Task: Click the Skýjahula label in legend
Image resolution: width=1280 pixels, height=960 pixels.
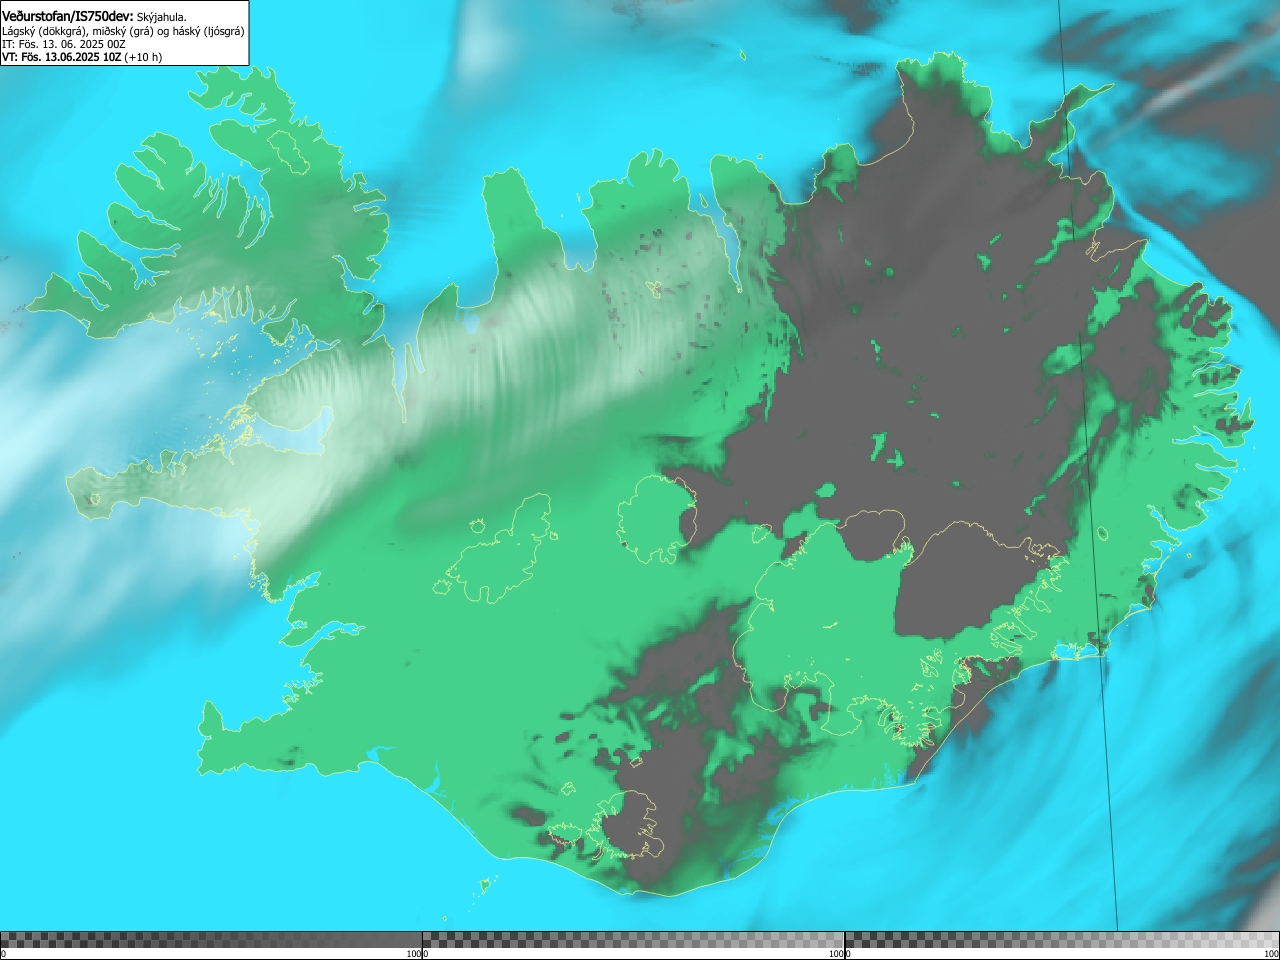Action: (161, 16)
